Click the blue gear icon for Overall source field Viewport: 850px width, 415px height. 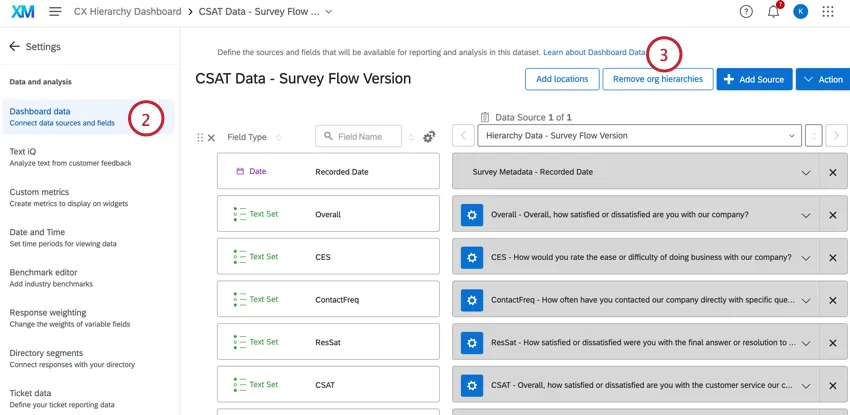click(x=471, y=215)
